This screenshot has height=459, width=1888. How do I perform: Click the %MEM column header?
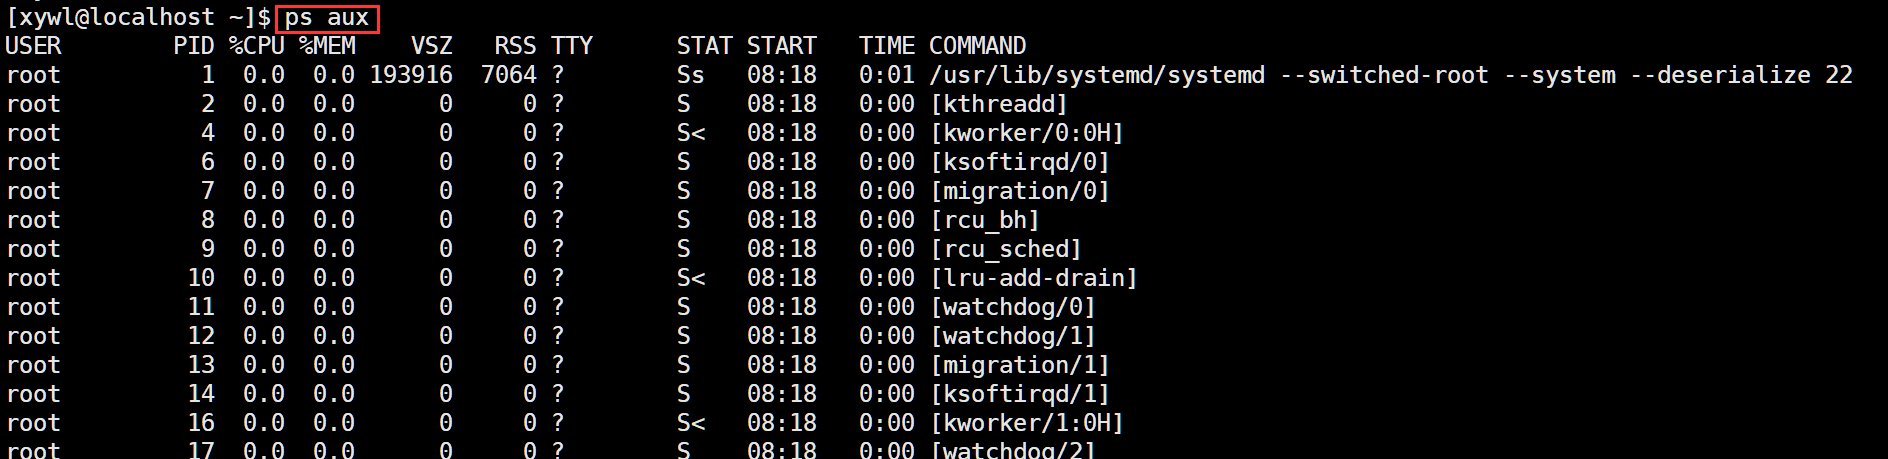(x=326, y=46)
